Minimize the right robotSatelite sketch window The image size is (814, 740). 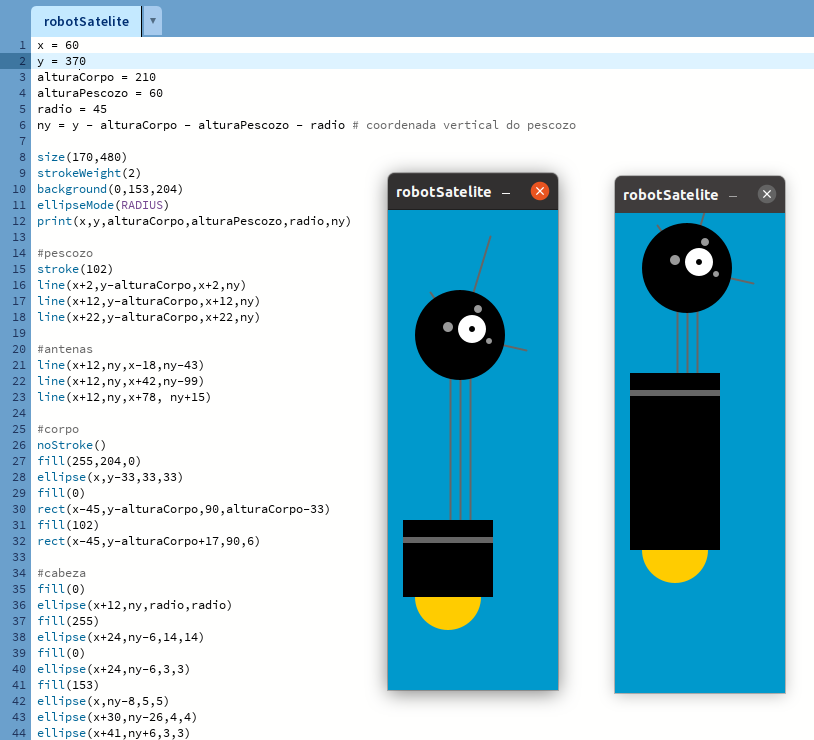click(x=733, y=195)
